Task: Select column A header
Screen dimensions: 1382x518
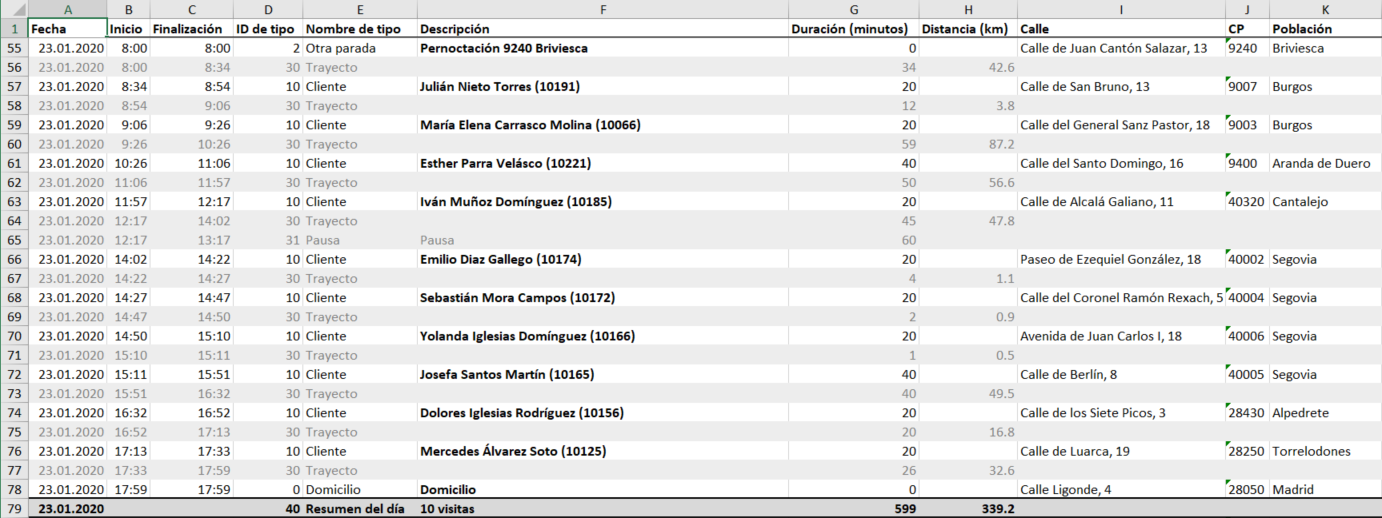Action: (66, 9)
